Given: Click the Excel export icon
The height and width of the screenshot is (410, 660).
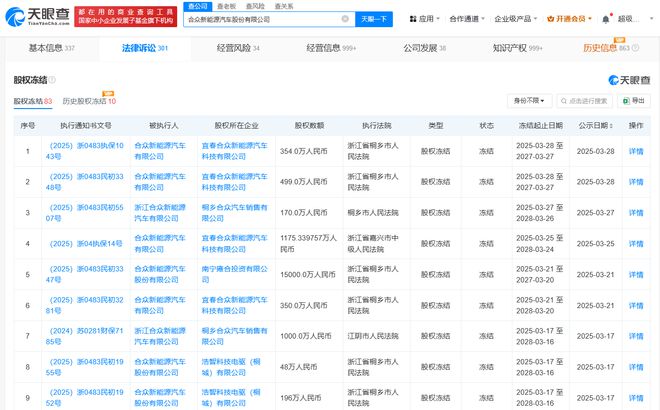Looking at the screenshot, I should (x=626, y=101).
